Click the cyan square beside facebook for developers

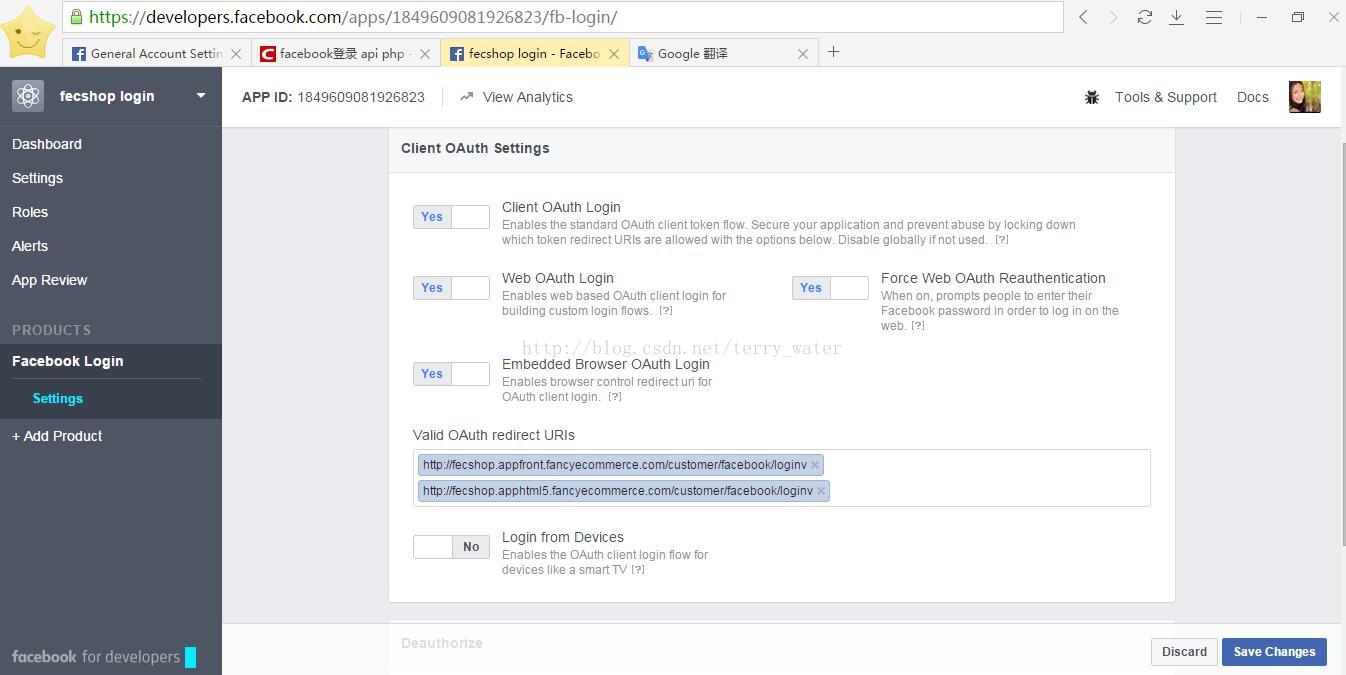point(191,657)
